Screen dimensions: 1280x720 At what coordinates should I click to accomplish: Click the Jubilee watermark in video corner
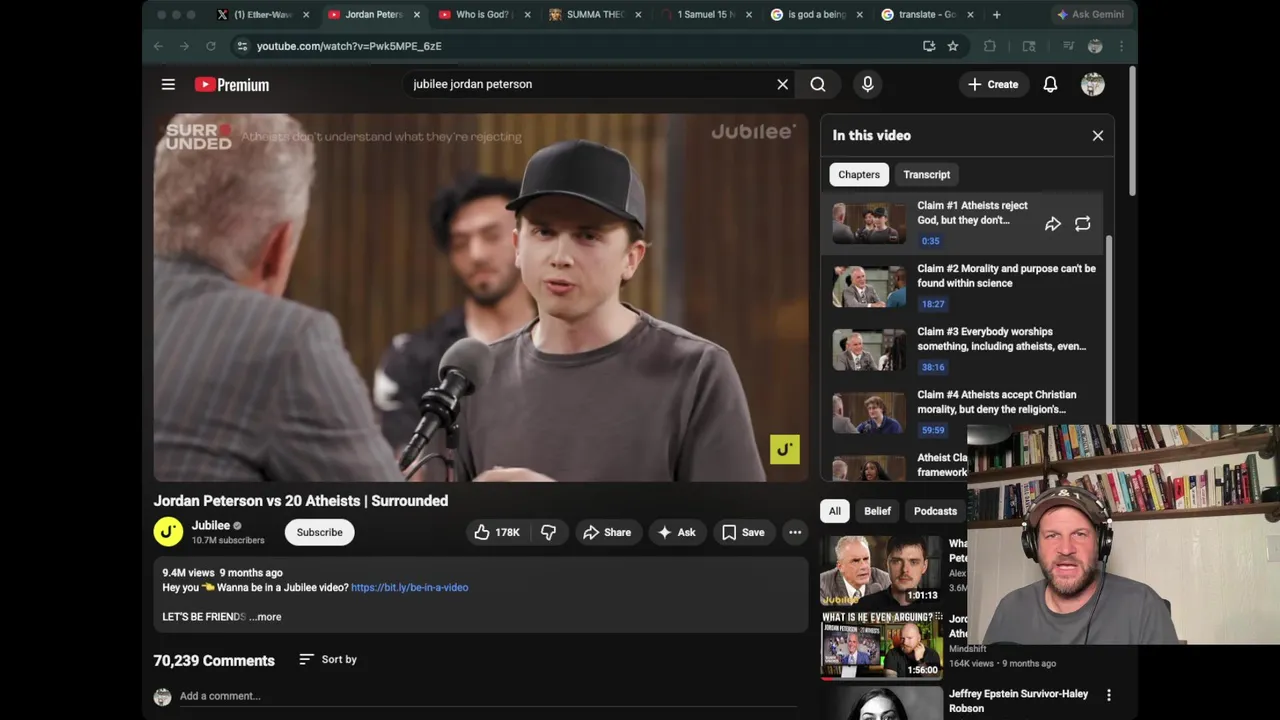point(785,450)
